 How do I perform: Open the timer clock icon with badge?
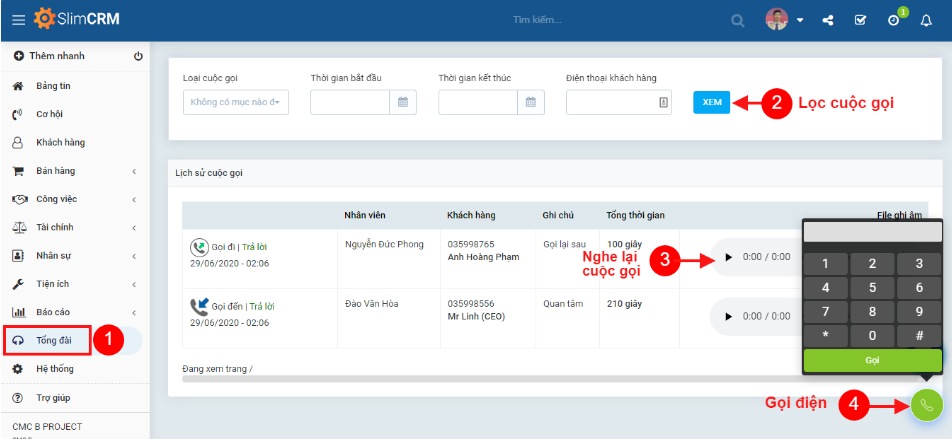point(894,20)
